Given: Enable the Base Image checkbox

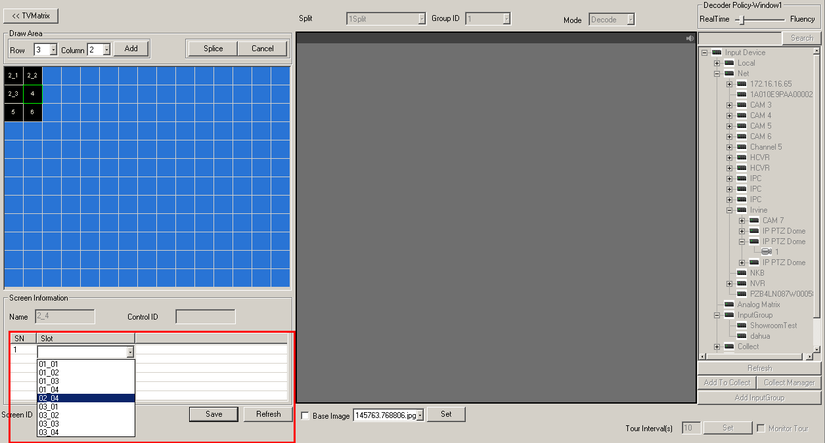Looking at the screenshot, I should [x=305, y=416].
